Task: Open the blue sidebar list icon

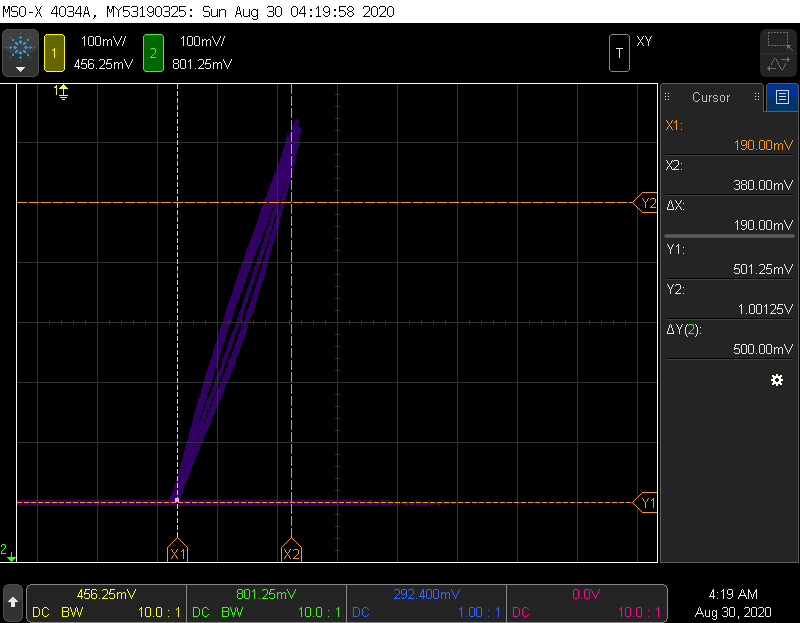Action: (781, 97)
